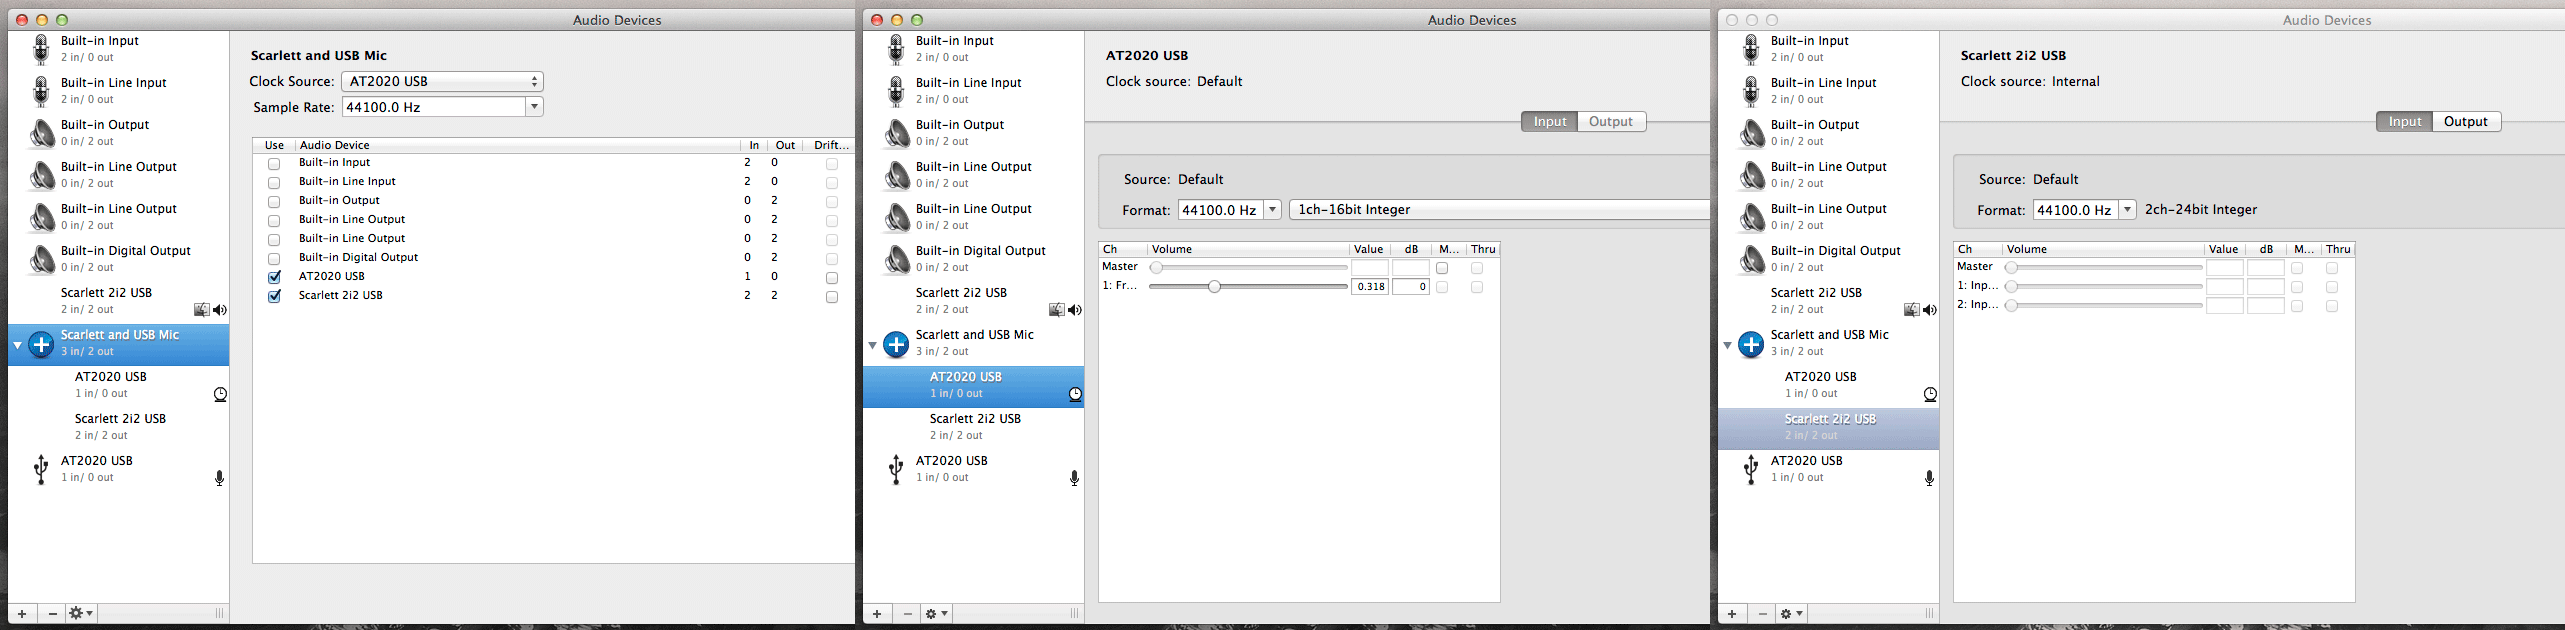Click volume value field showing 0.318
Viewport: 2565px width, 630px height.
pyautogui.click(x=1370, y=287)
